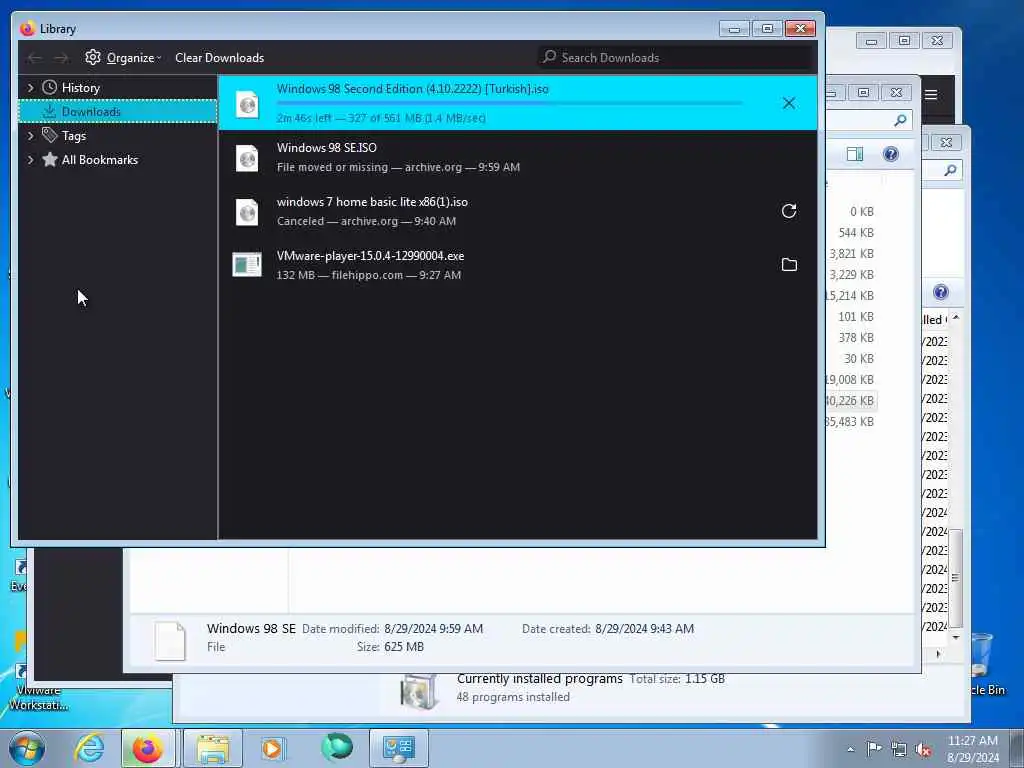This screenshot has height=768, width=1024.
Task: Click the green globe taskbar app
Action: coord(337,747)
